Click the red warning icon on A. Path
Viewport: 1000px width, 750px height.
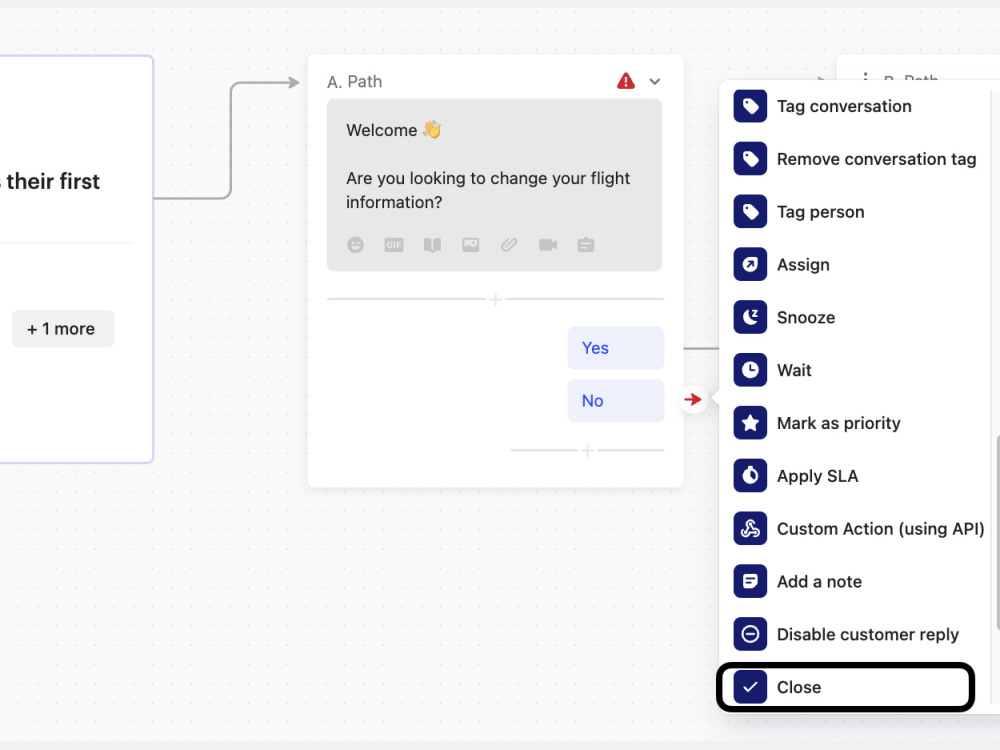point(626,81)
